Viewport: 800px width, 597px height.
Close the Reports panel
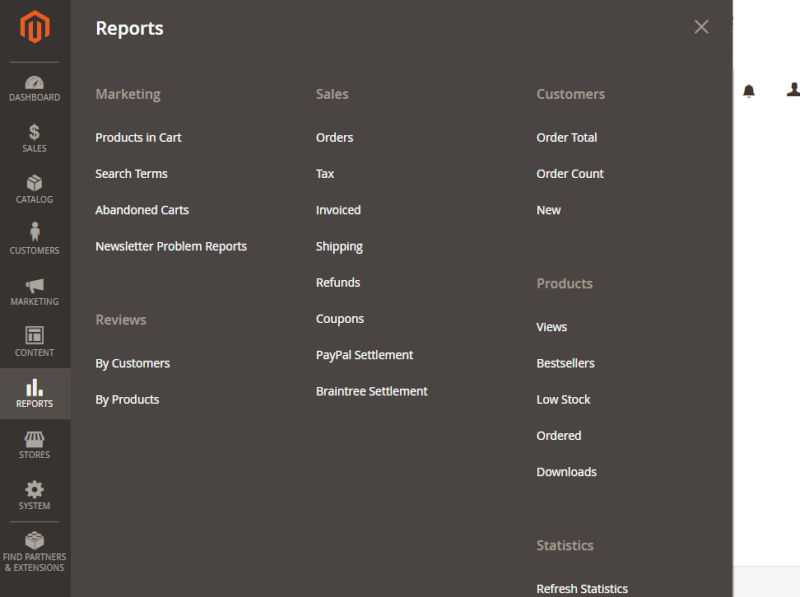pyautogui.click(x=701, y=27)
